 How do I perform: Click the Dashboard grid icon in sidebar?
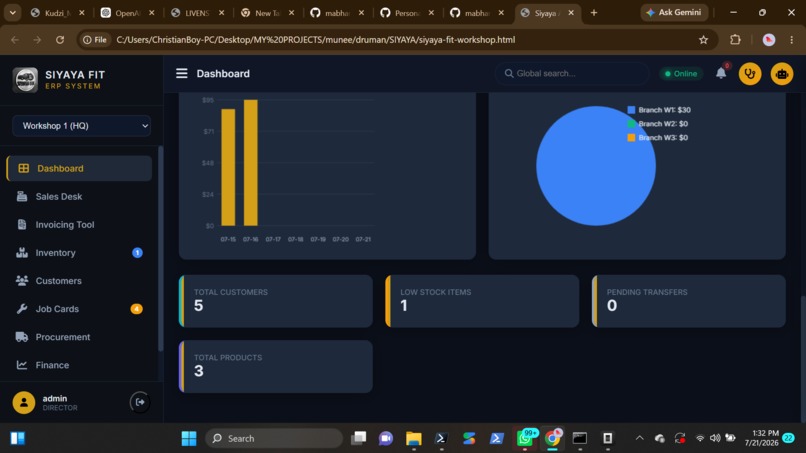tap(24, 168)
